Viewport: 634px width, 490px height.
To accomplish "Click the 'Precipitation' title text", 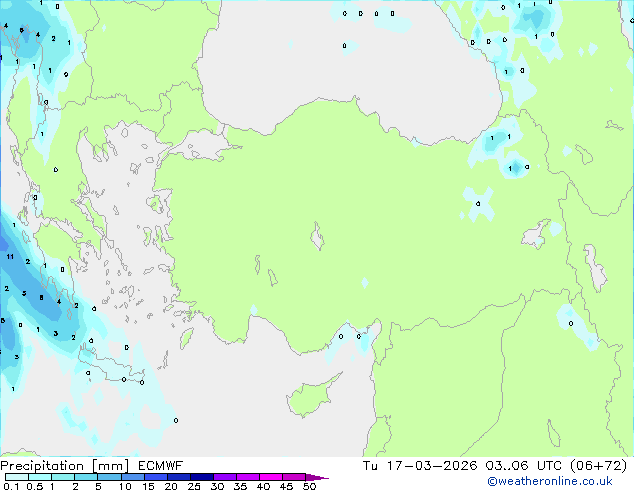I will point(42,466).
